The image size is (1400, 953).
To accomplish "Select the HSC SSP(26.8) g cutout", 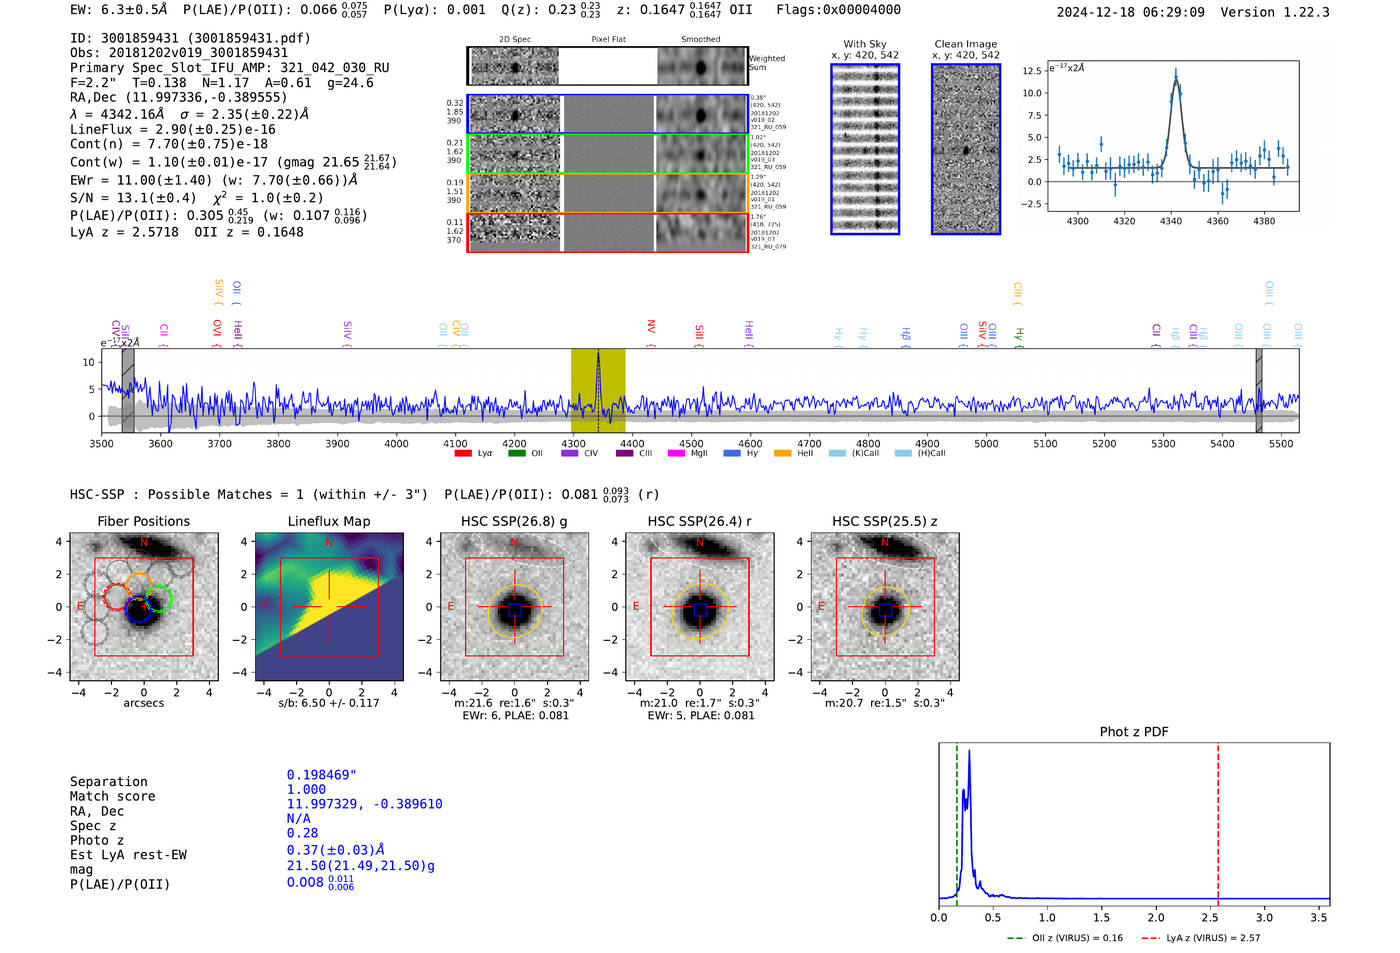I will 514,607.
